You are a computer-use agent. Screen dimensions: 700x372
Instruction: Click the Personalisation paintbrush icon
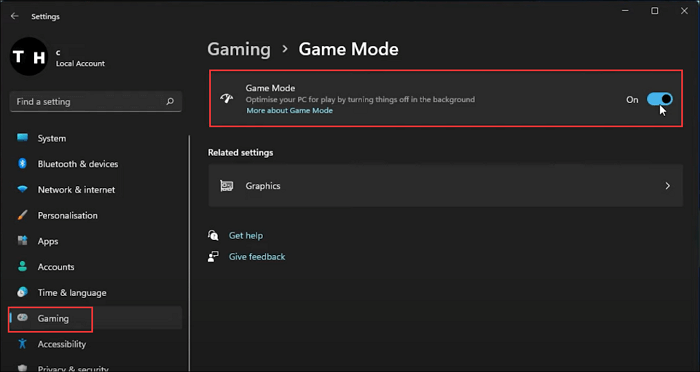click(22, 215)
